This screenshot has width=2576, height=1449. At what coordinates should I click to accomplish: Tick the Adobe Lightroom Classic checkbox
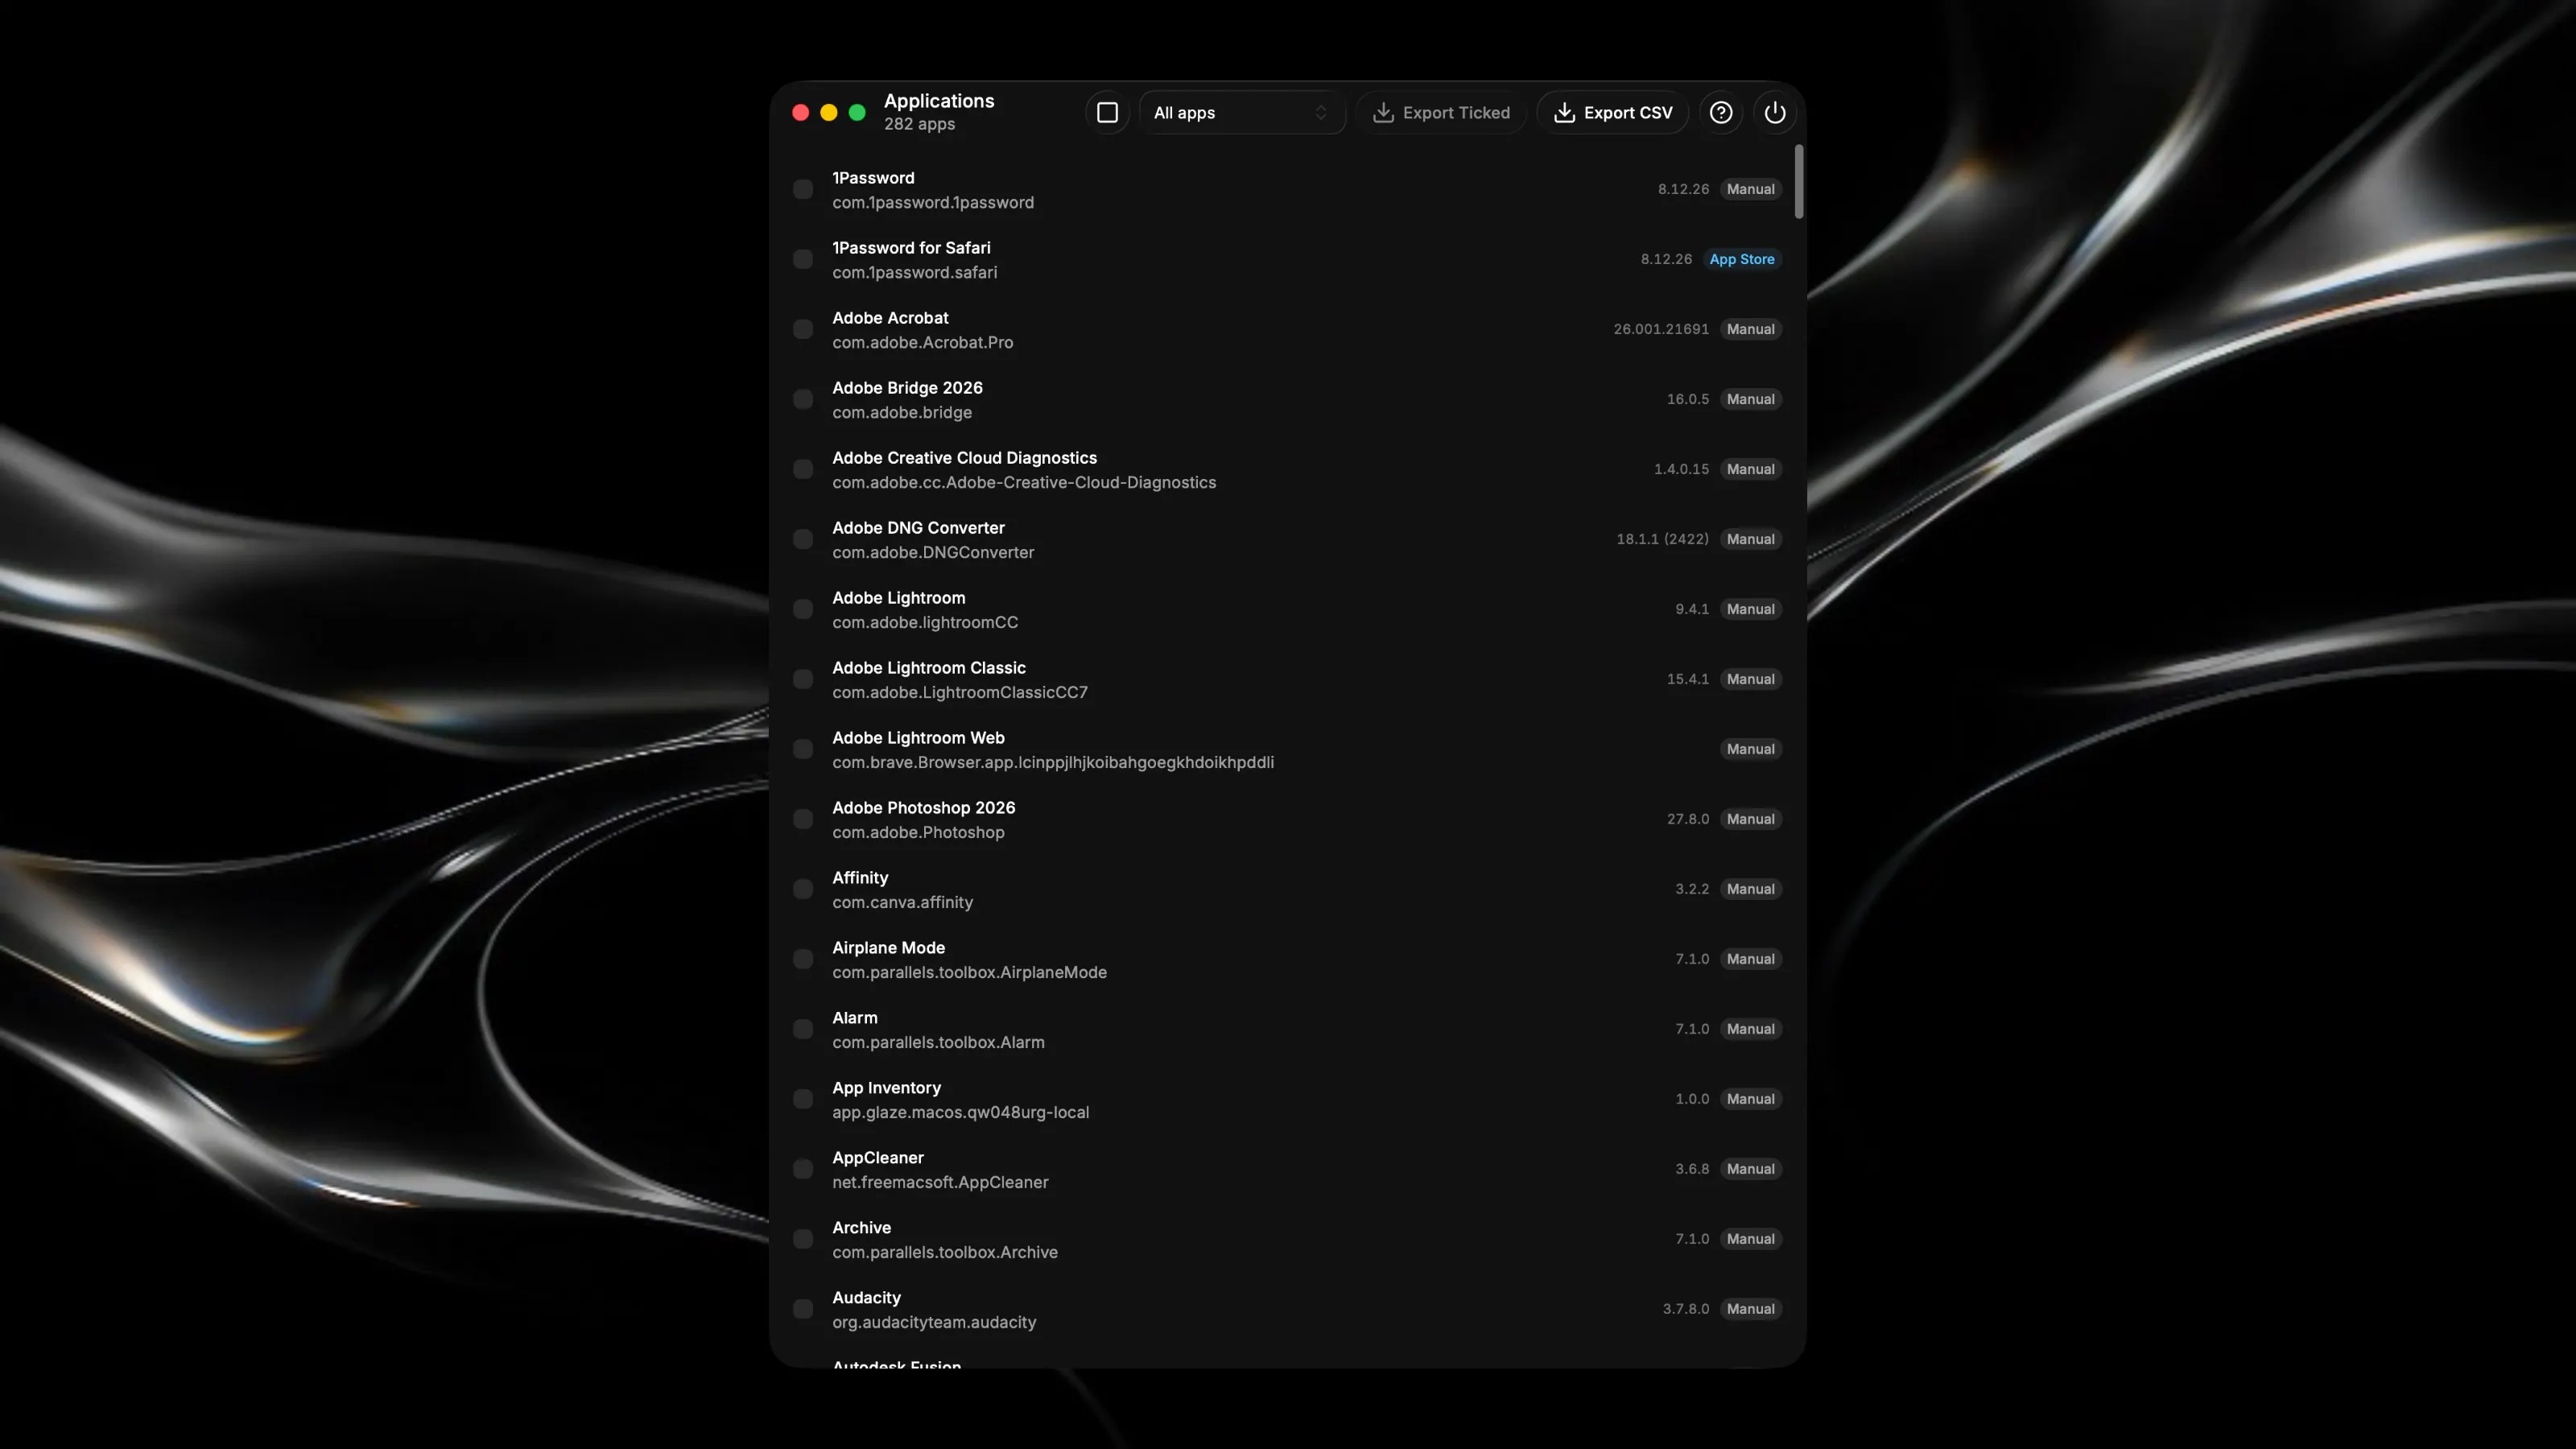click(803, 679)
